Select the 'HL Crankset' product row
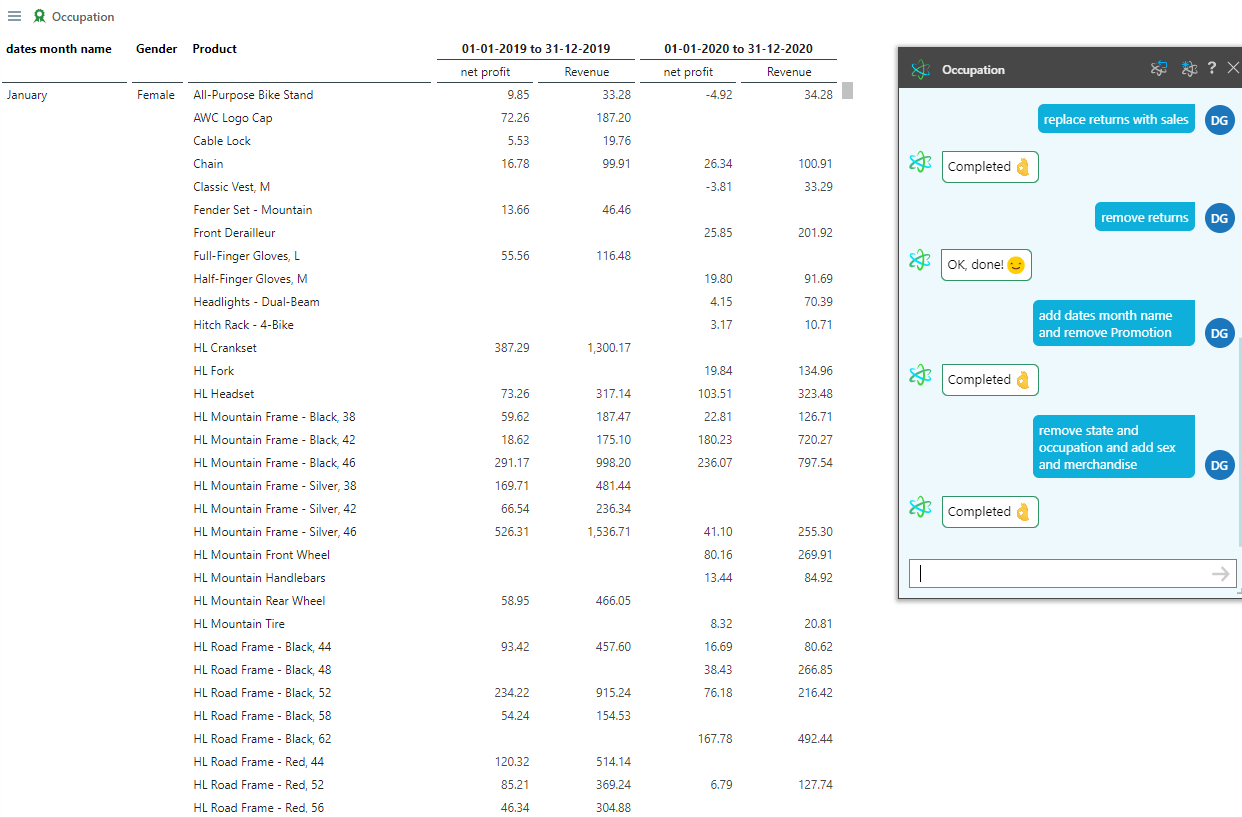The height and width of the screenshot is (818, 1242). [225, 348]
